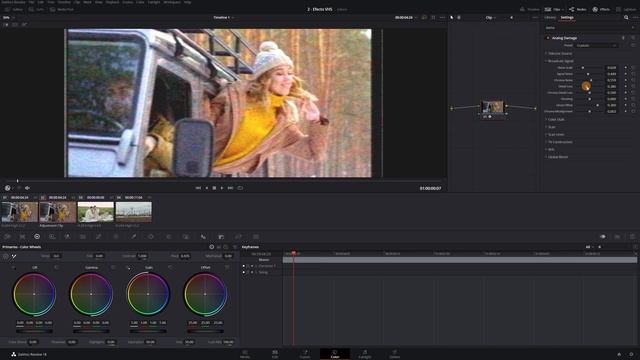
Task: Reset the Gamma wheel
Action: coord(113,267)
